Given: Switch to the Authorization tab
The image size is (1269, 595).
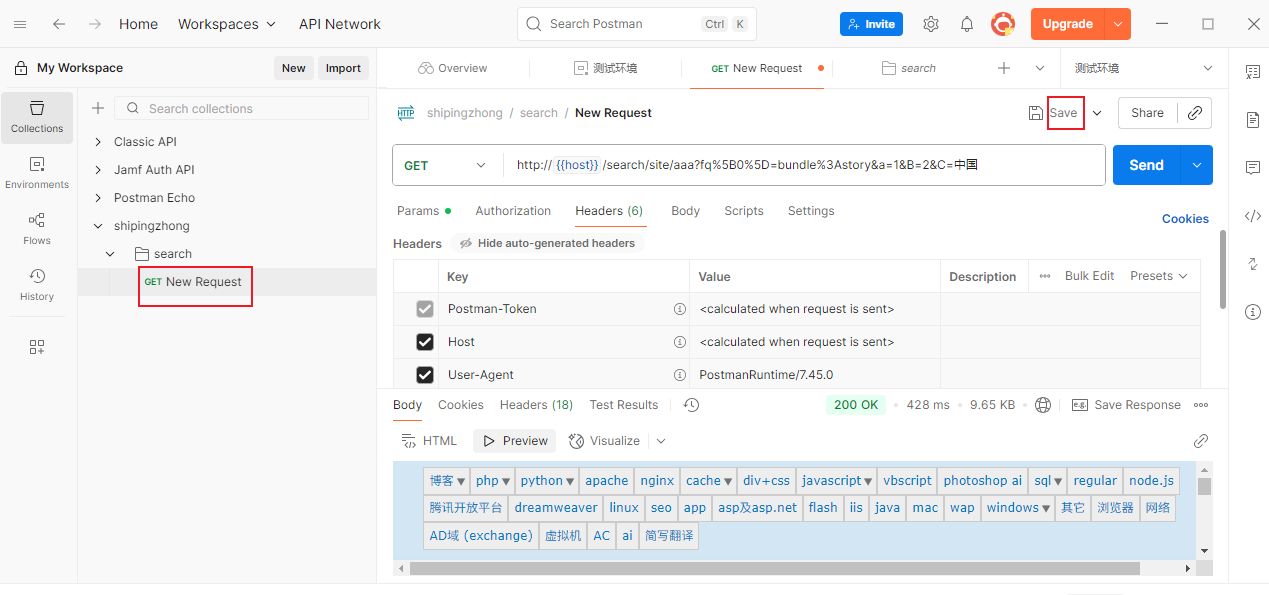Looking at the screenshot, I should 513,211.
